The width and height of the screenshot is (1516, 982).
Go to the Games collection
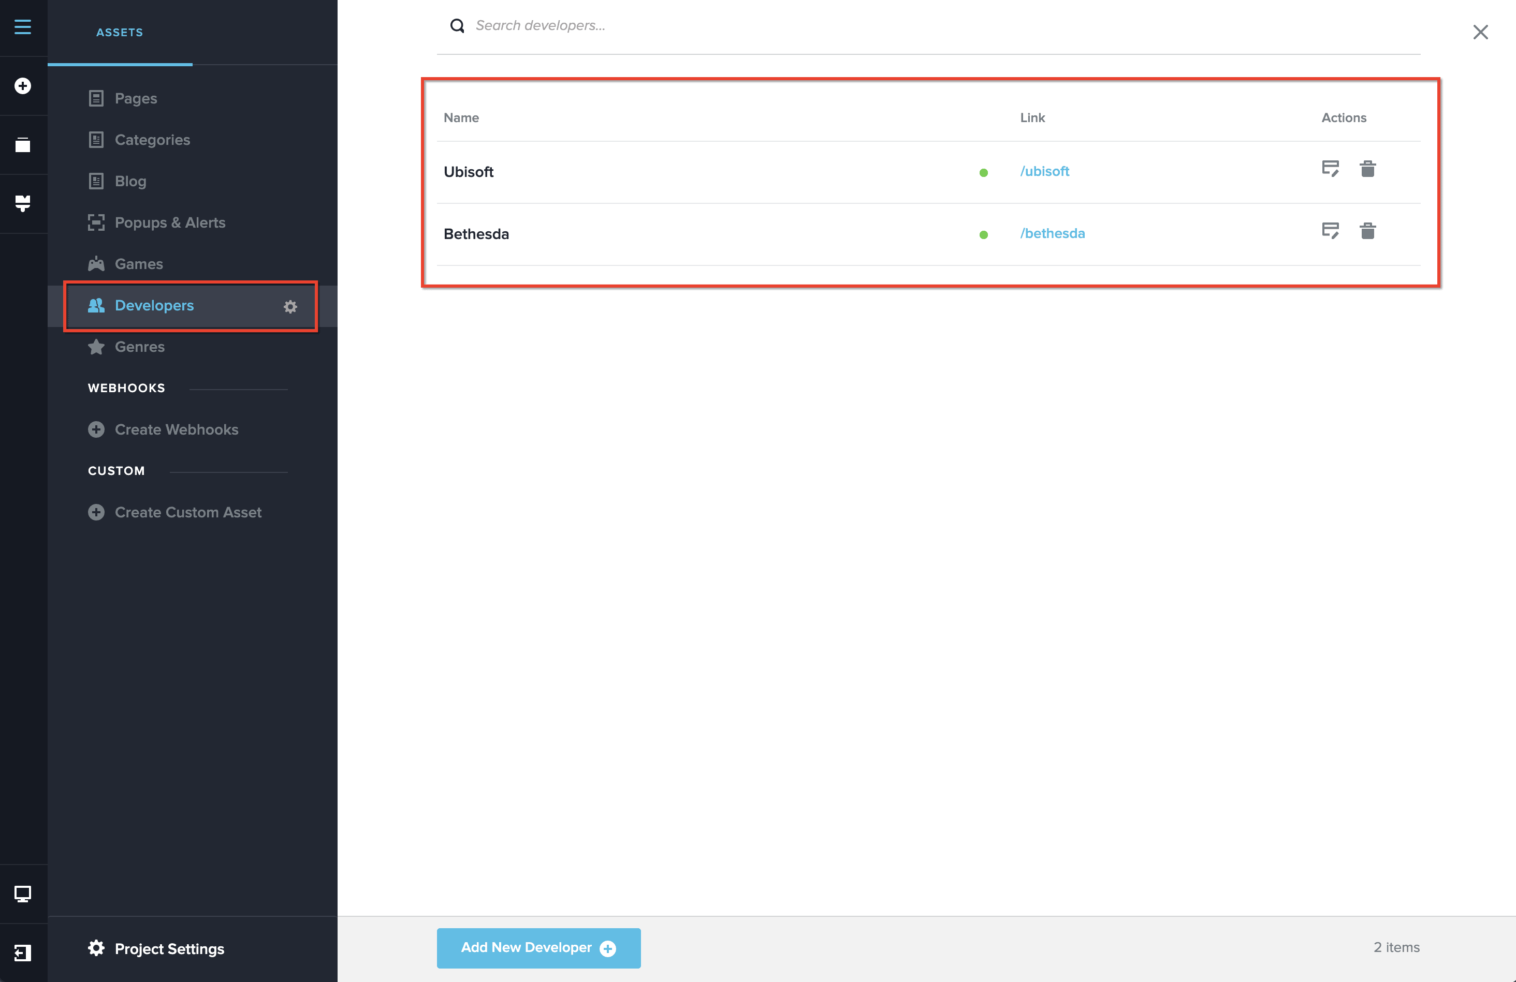pyautogui.click(x=139, y=264)
